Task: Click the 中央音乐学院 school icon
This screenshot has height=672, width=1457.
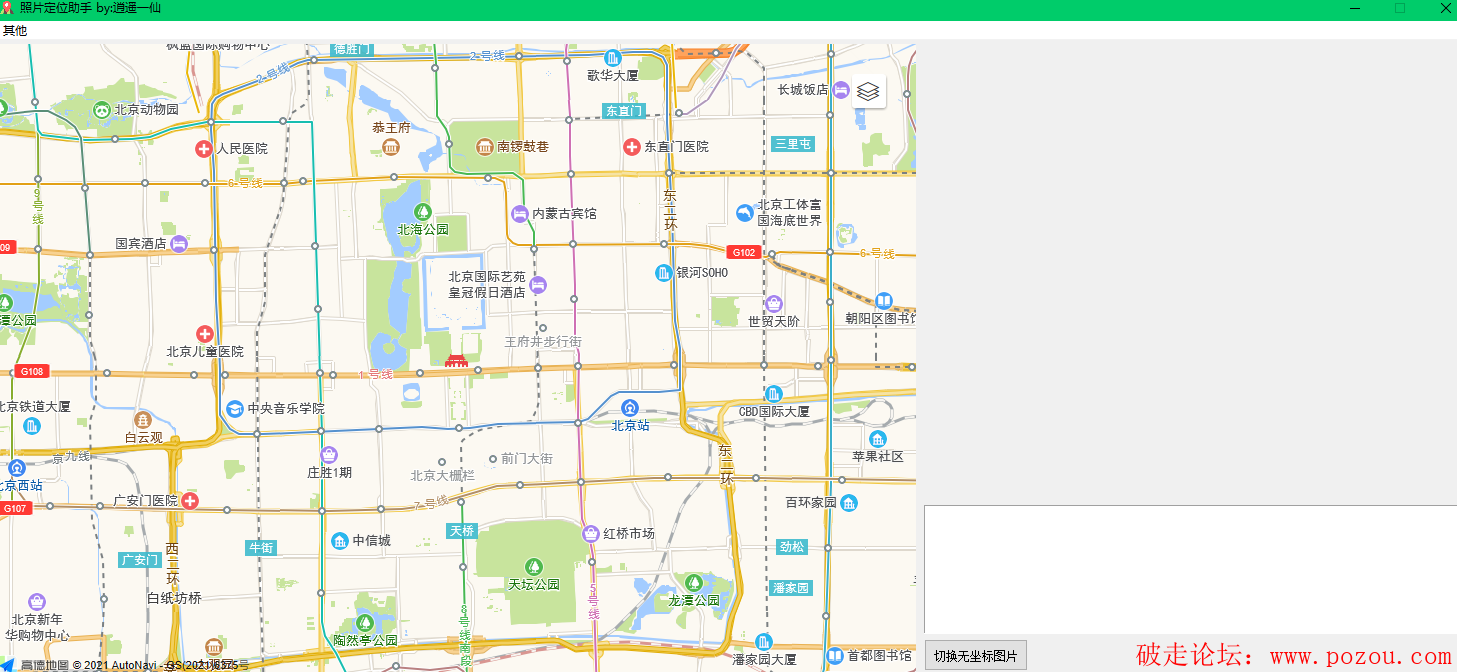Action: coord(235,408)
